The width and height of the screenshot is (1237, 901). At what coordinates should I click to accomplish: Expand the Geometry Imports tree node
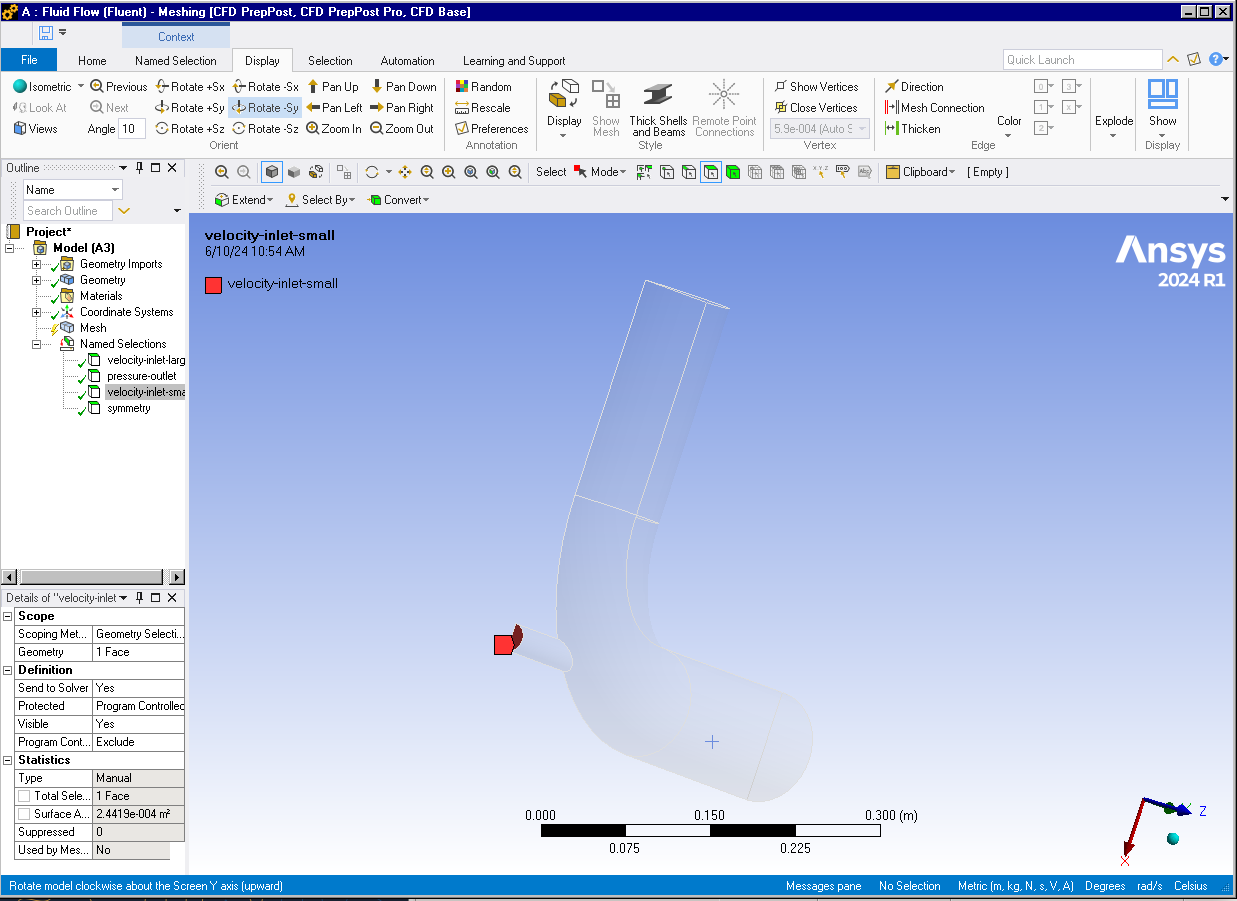click(37, 265)
